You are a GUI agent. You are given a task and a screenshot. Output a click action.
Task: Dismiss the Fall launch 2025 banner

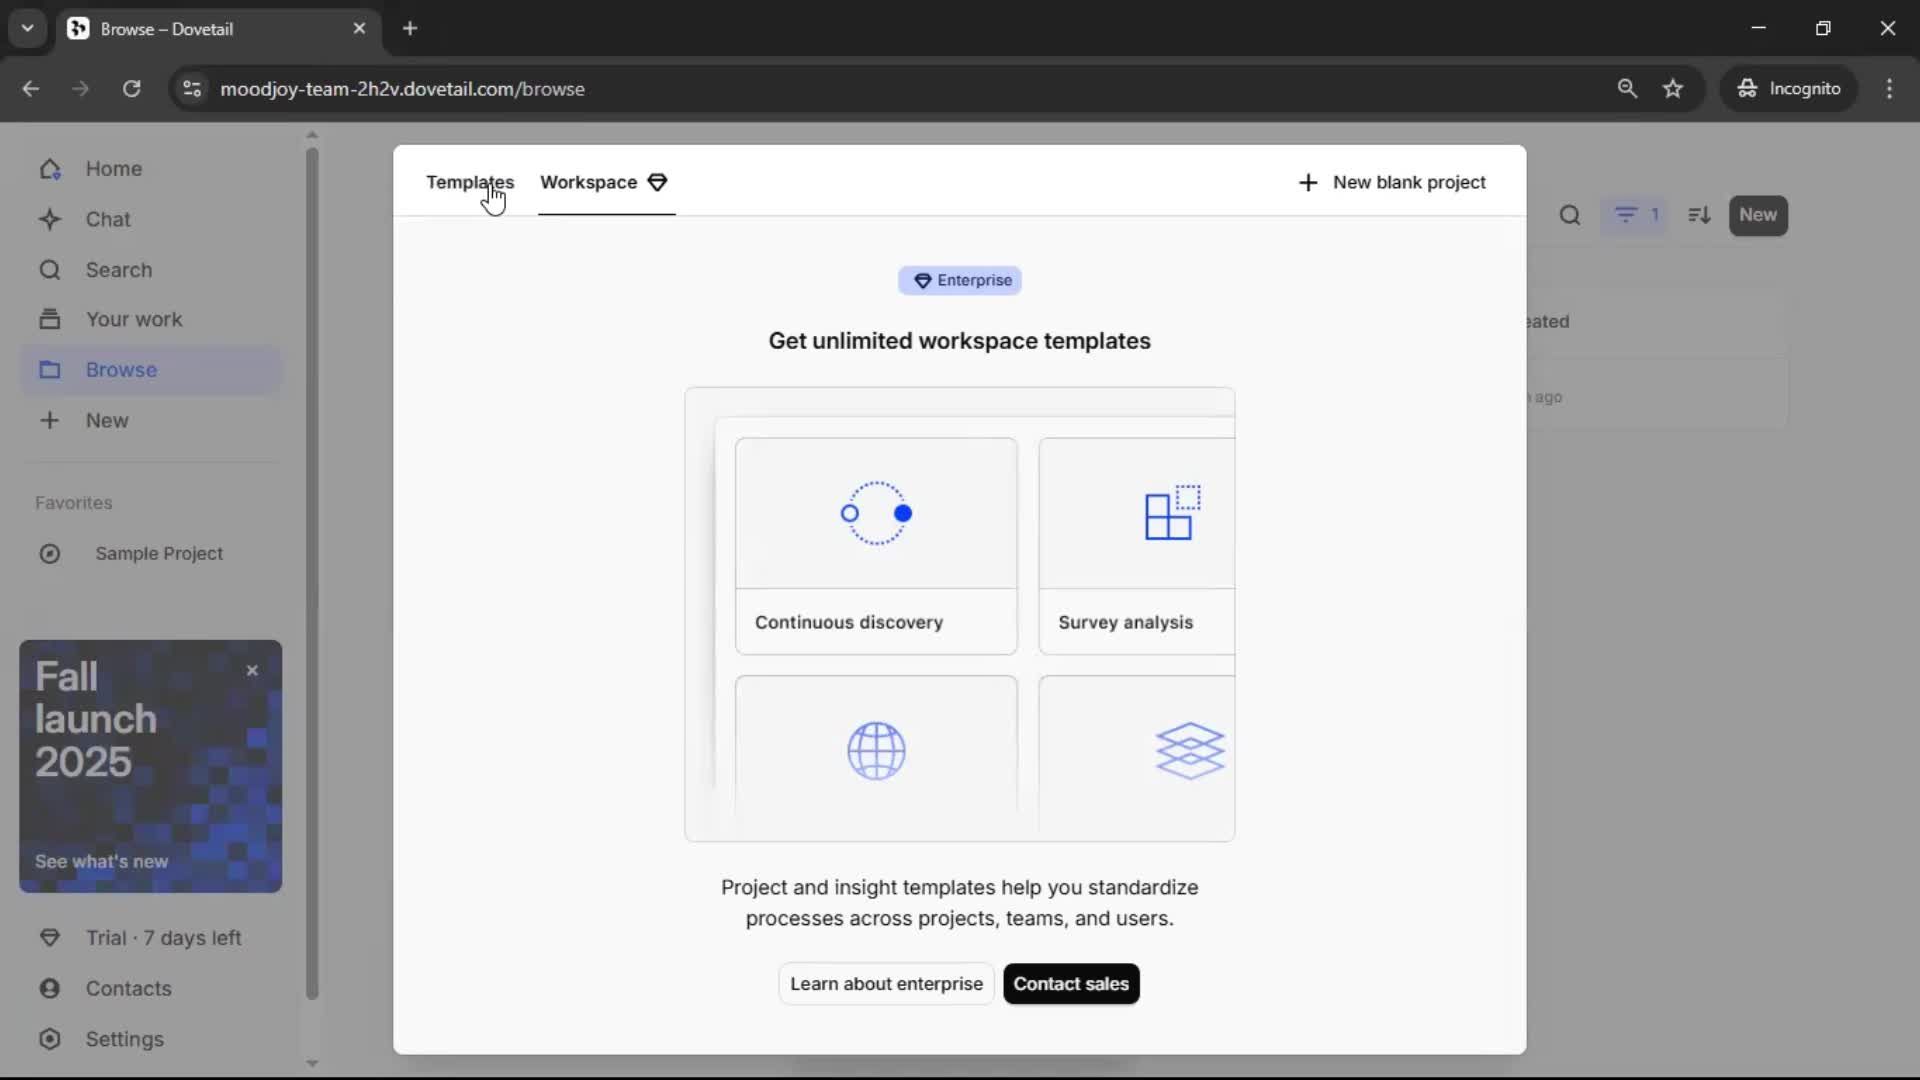click(252, 671)
